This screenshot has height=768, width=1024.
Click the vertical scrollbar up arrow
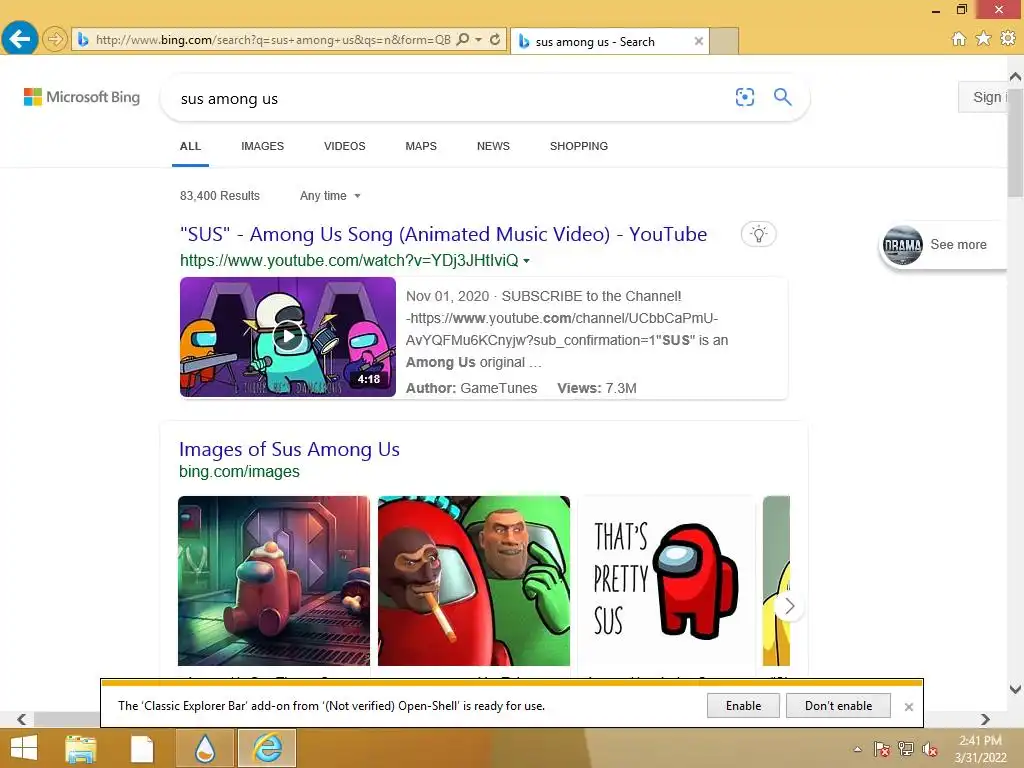(1016, 76)
